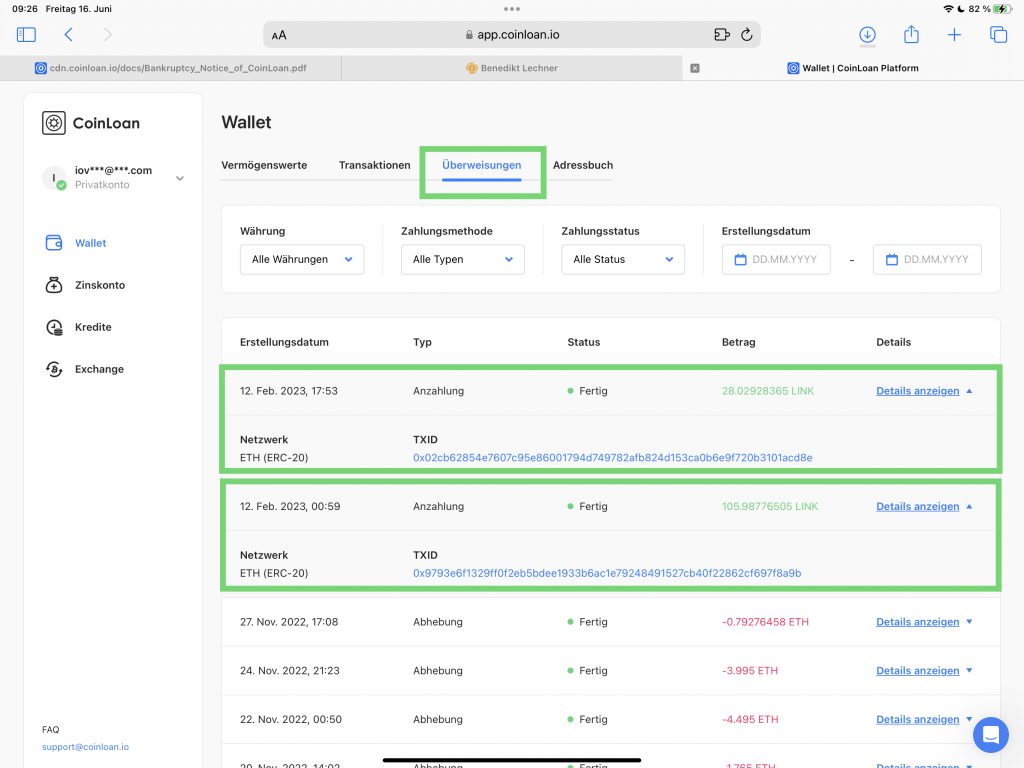Click the amount 105.98776505 LINK

770,507
